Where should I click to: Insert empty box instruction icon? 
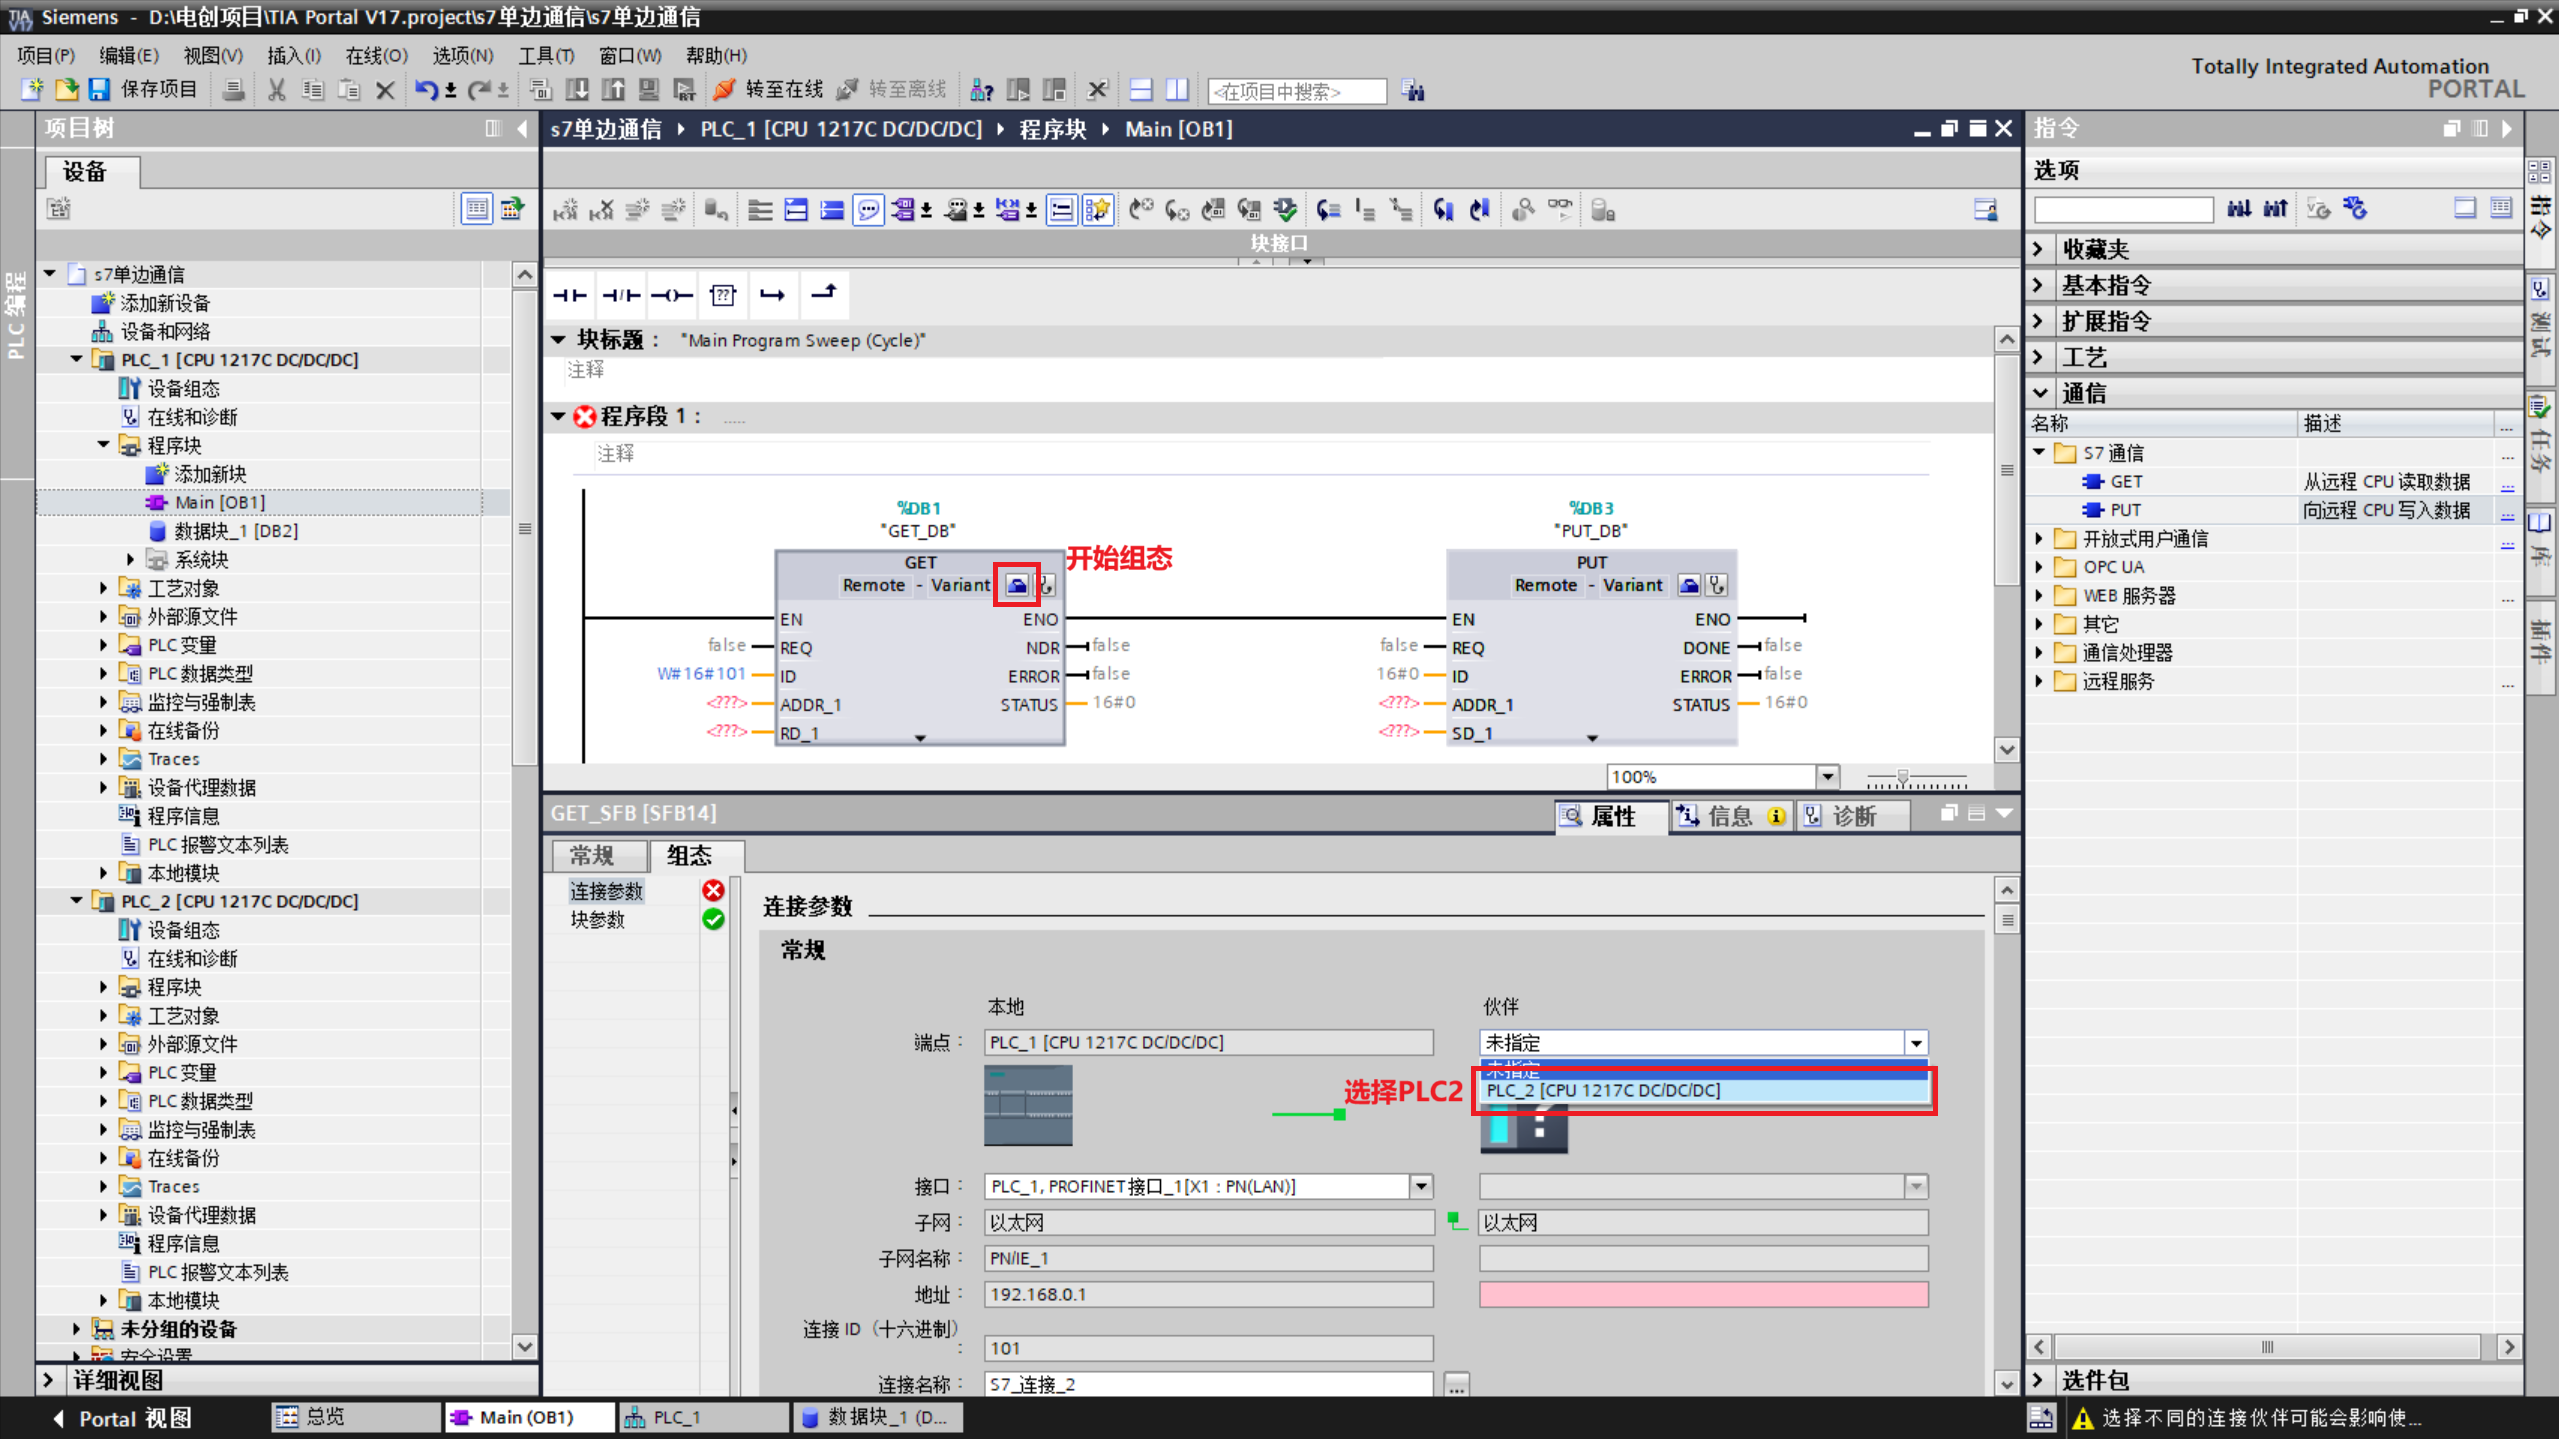pyautogui.click(x=722, y=295)
